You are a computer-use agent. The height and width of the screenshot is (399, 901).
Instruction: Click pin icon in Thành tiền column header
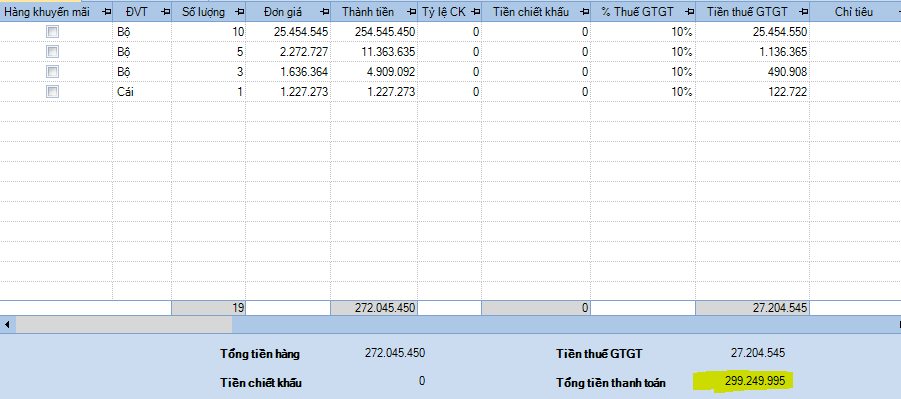411,12
